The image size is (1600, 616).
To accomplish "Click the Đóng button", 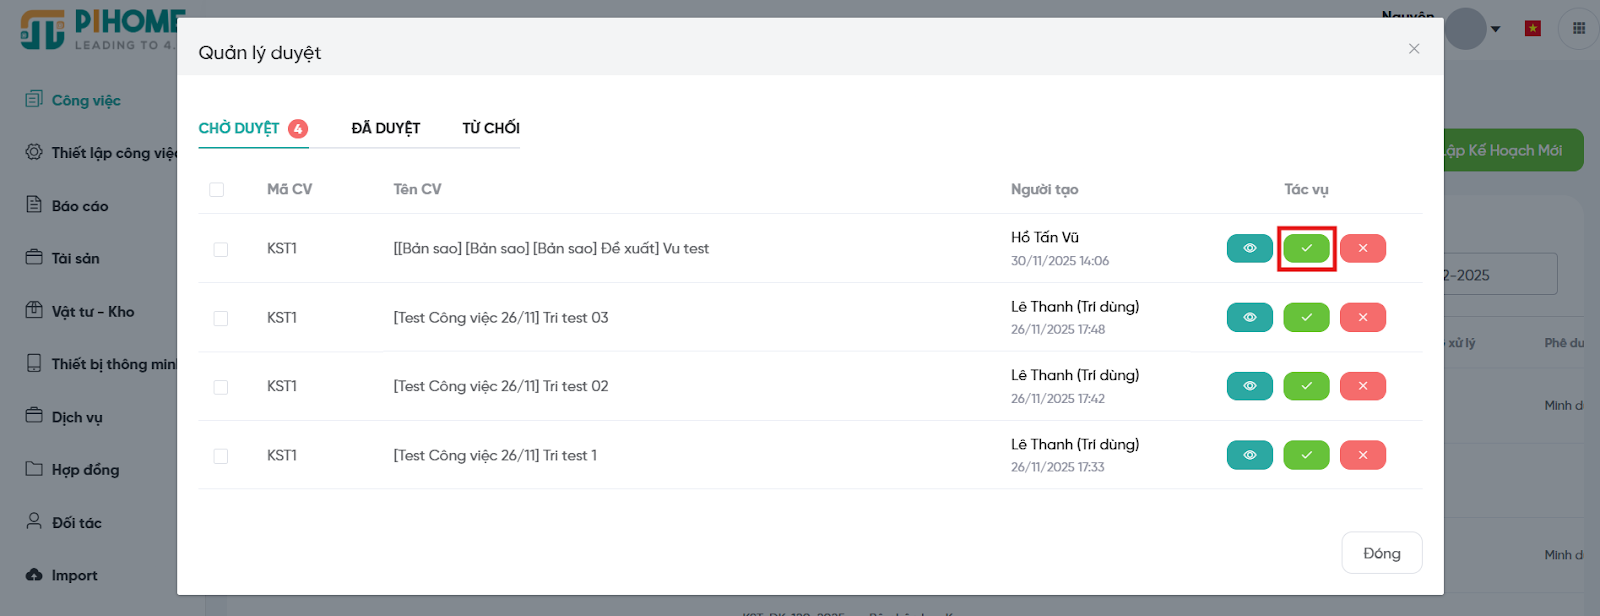I will pyautogui.click(x=1381, y=553).
